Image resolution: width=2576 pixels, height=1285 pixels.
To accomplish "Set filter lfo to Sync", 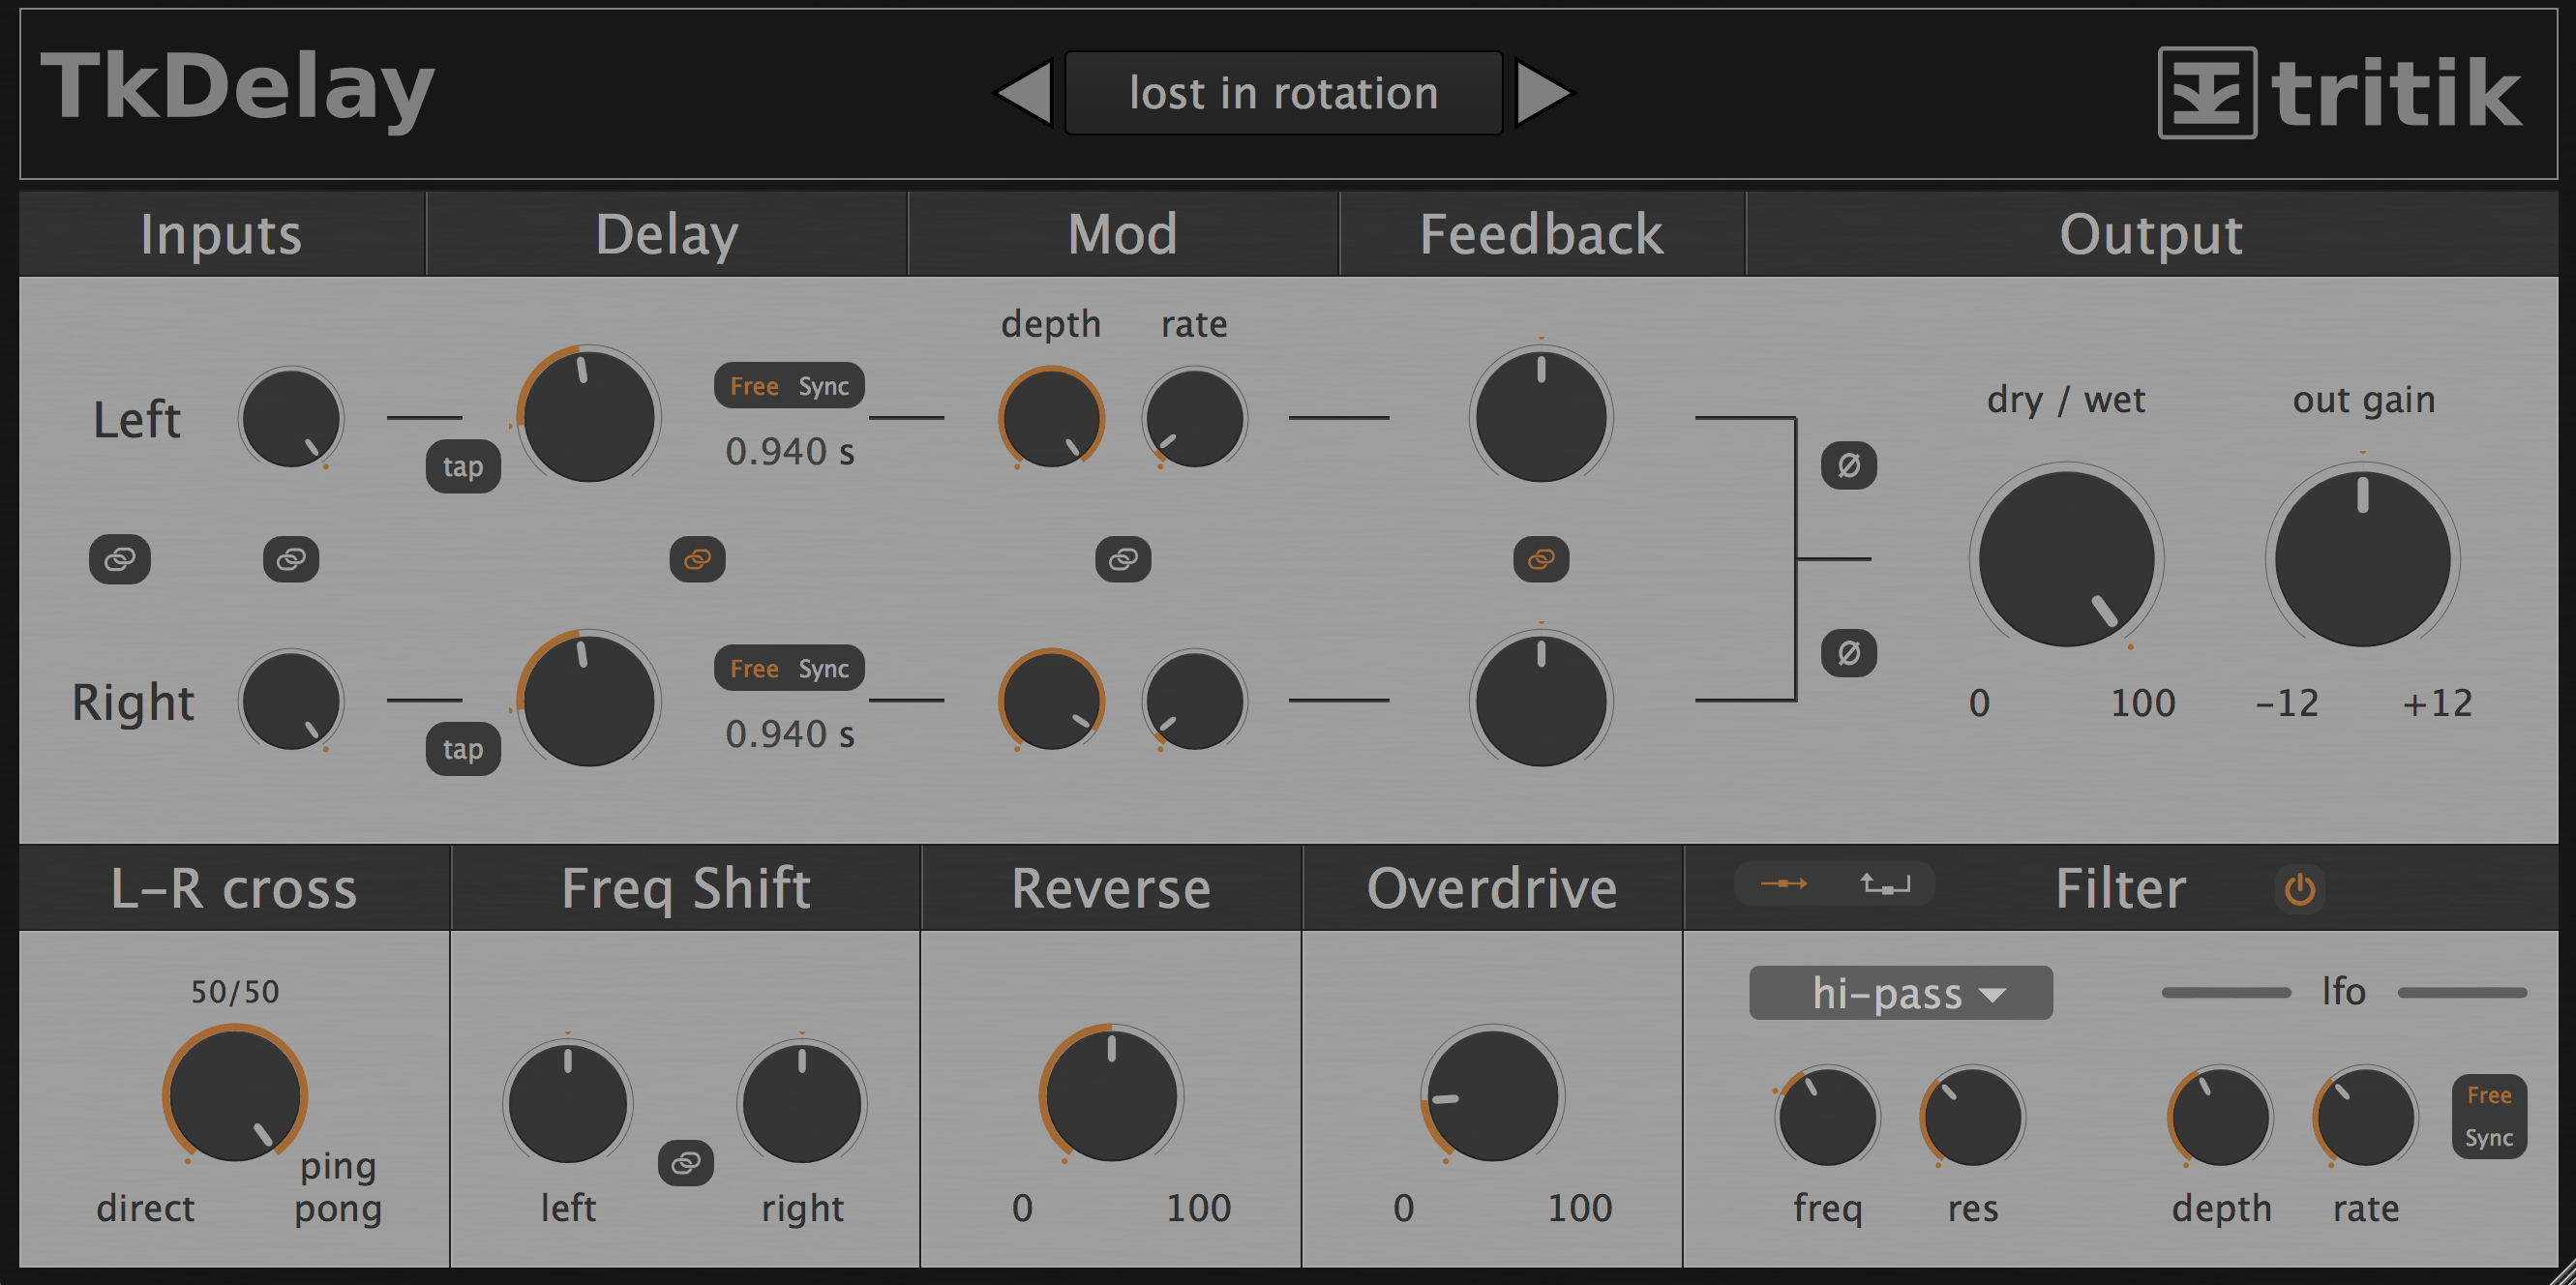I will pyautogui.click(x=2489, y=1138).
